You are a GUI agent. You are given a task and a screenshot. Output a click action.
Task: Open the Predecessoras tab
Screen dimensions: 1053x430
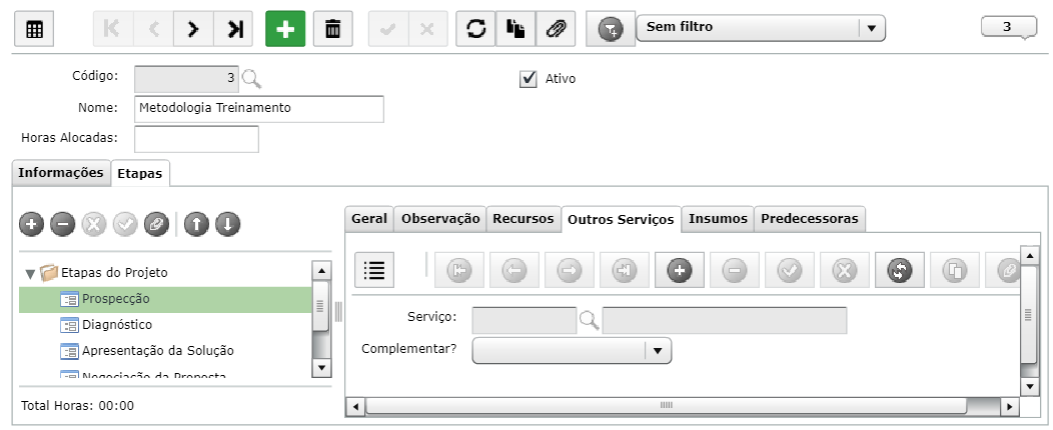[810, 218]
